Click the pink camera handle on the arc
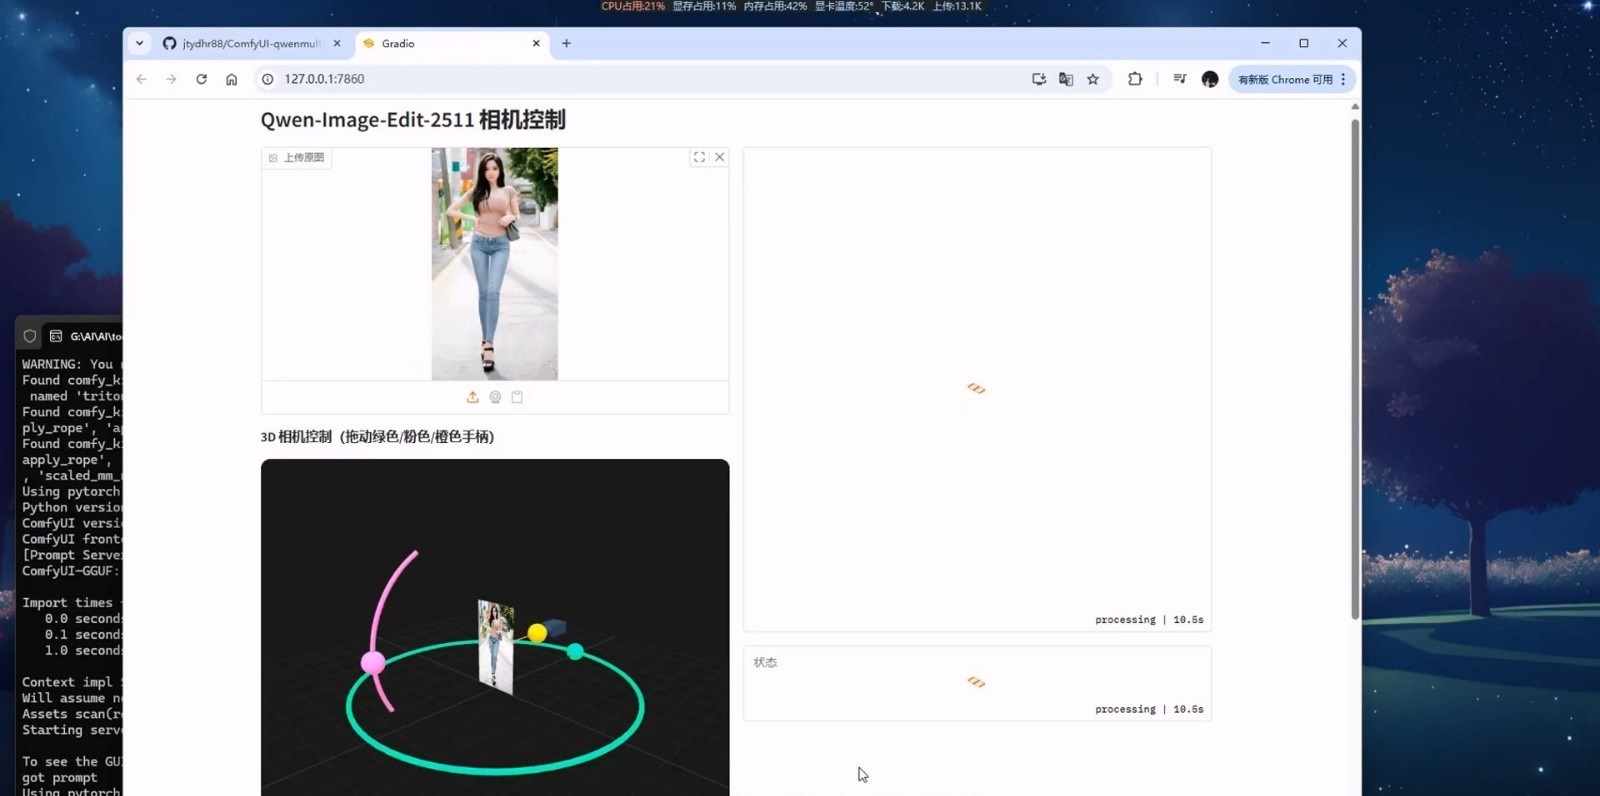 [373, 662]
